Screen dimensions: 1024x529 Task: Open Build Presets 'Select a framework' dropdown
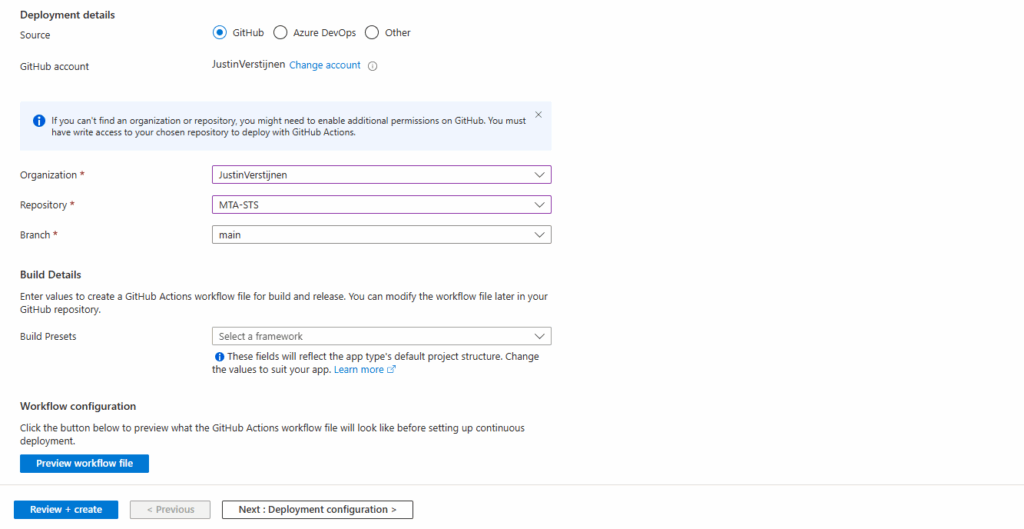click(381, 336)
